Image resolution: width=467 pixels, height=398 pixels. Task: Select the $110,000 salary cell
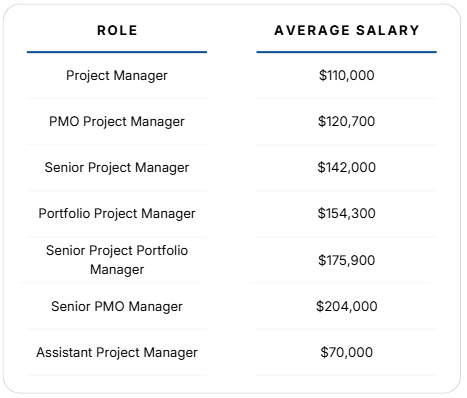[347, 75]
